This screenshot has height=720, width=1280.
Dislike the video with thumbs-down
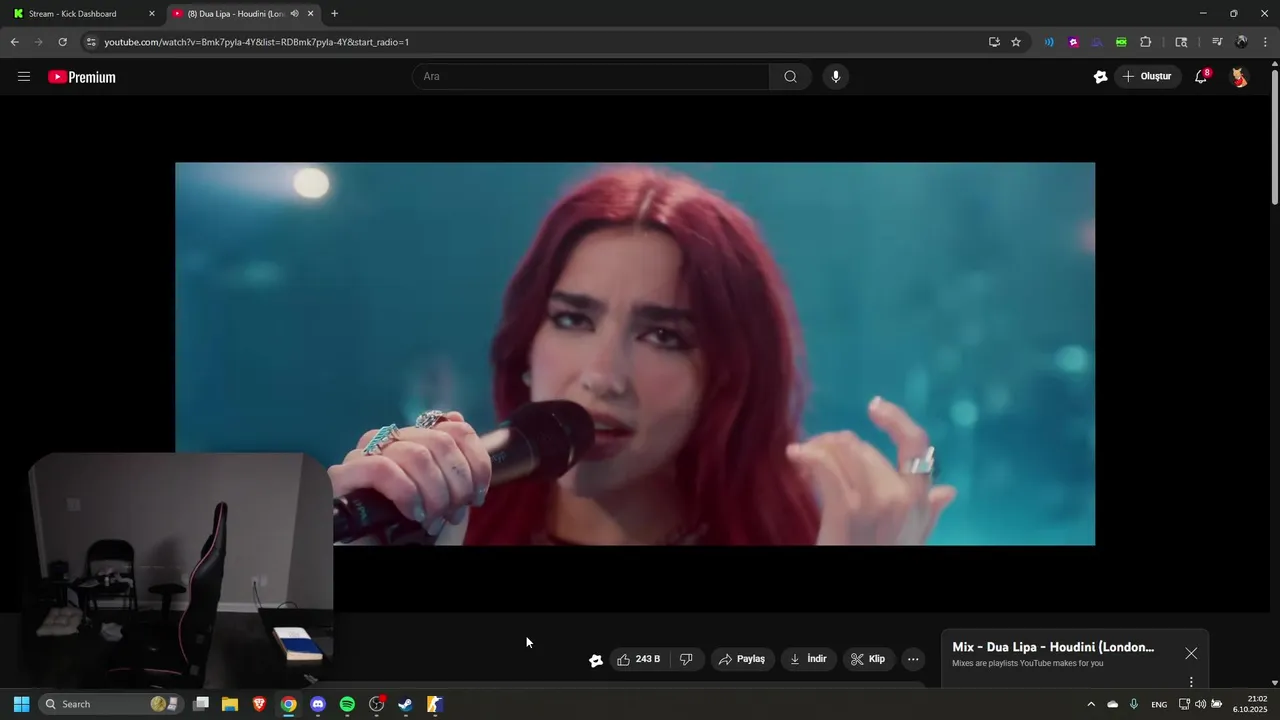pyautogui.click(x=686, y=659)
